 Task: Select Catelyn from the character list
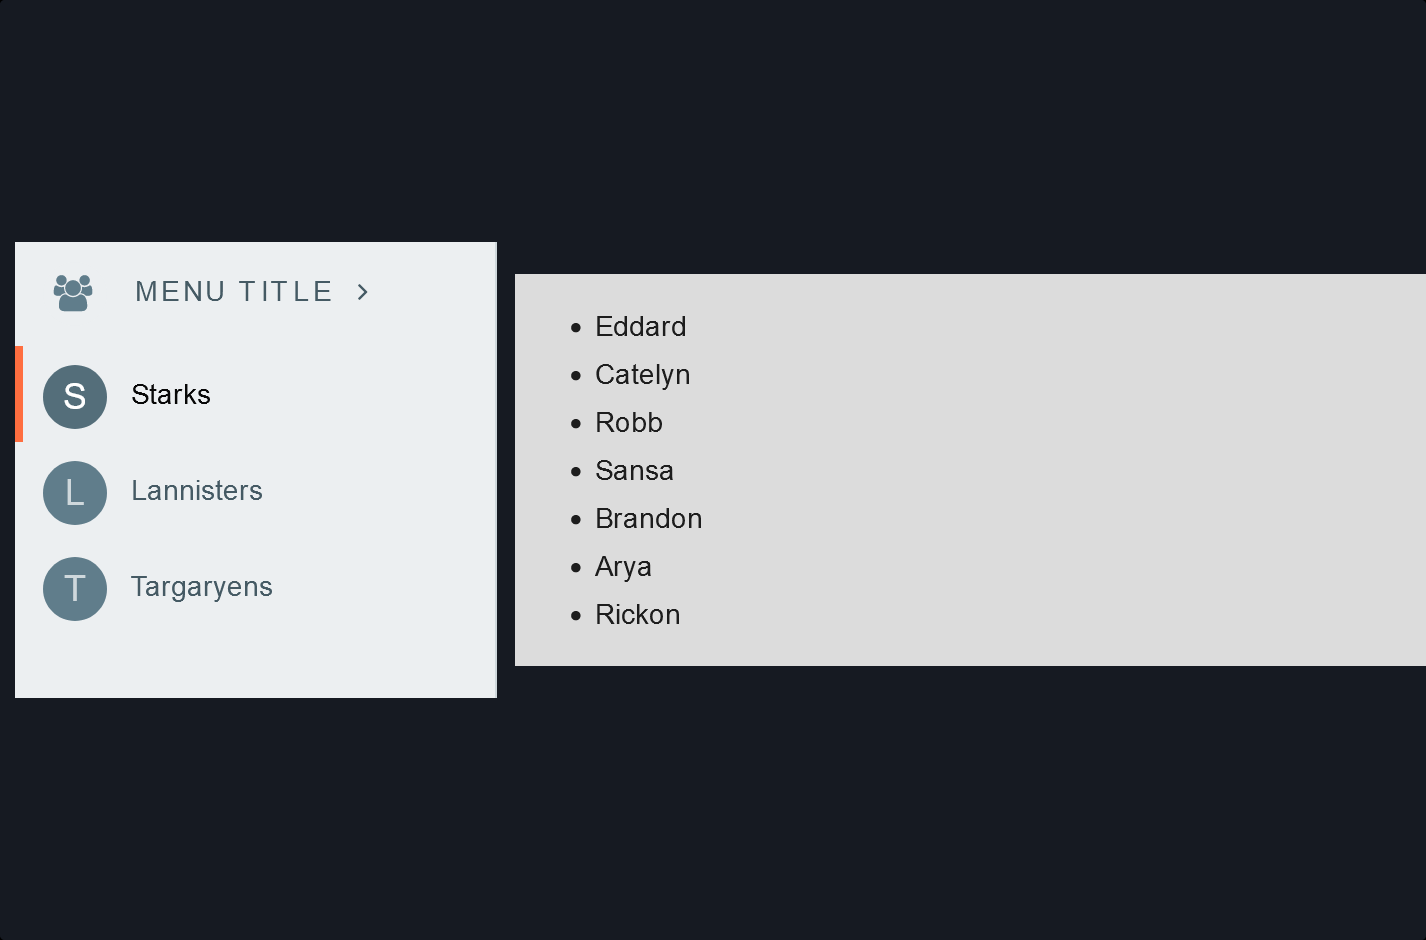tap(643, 375)
